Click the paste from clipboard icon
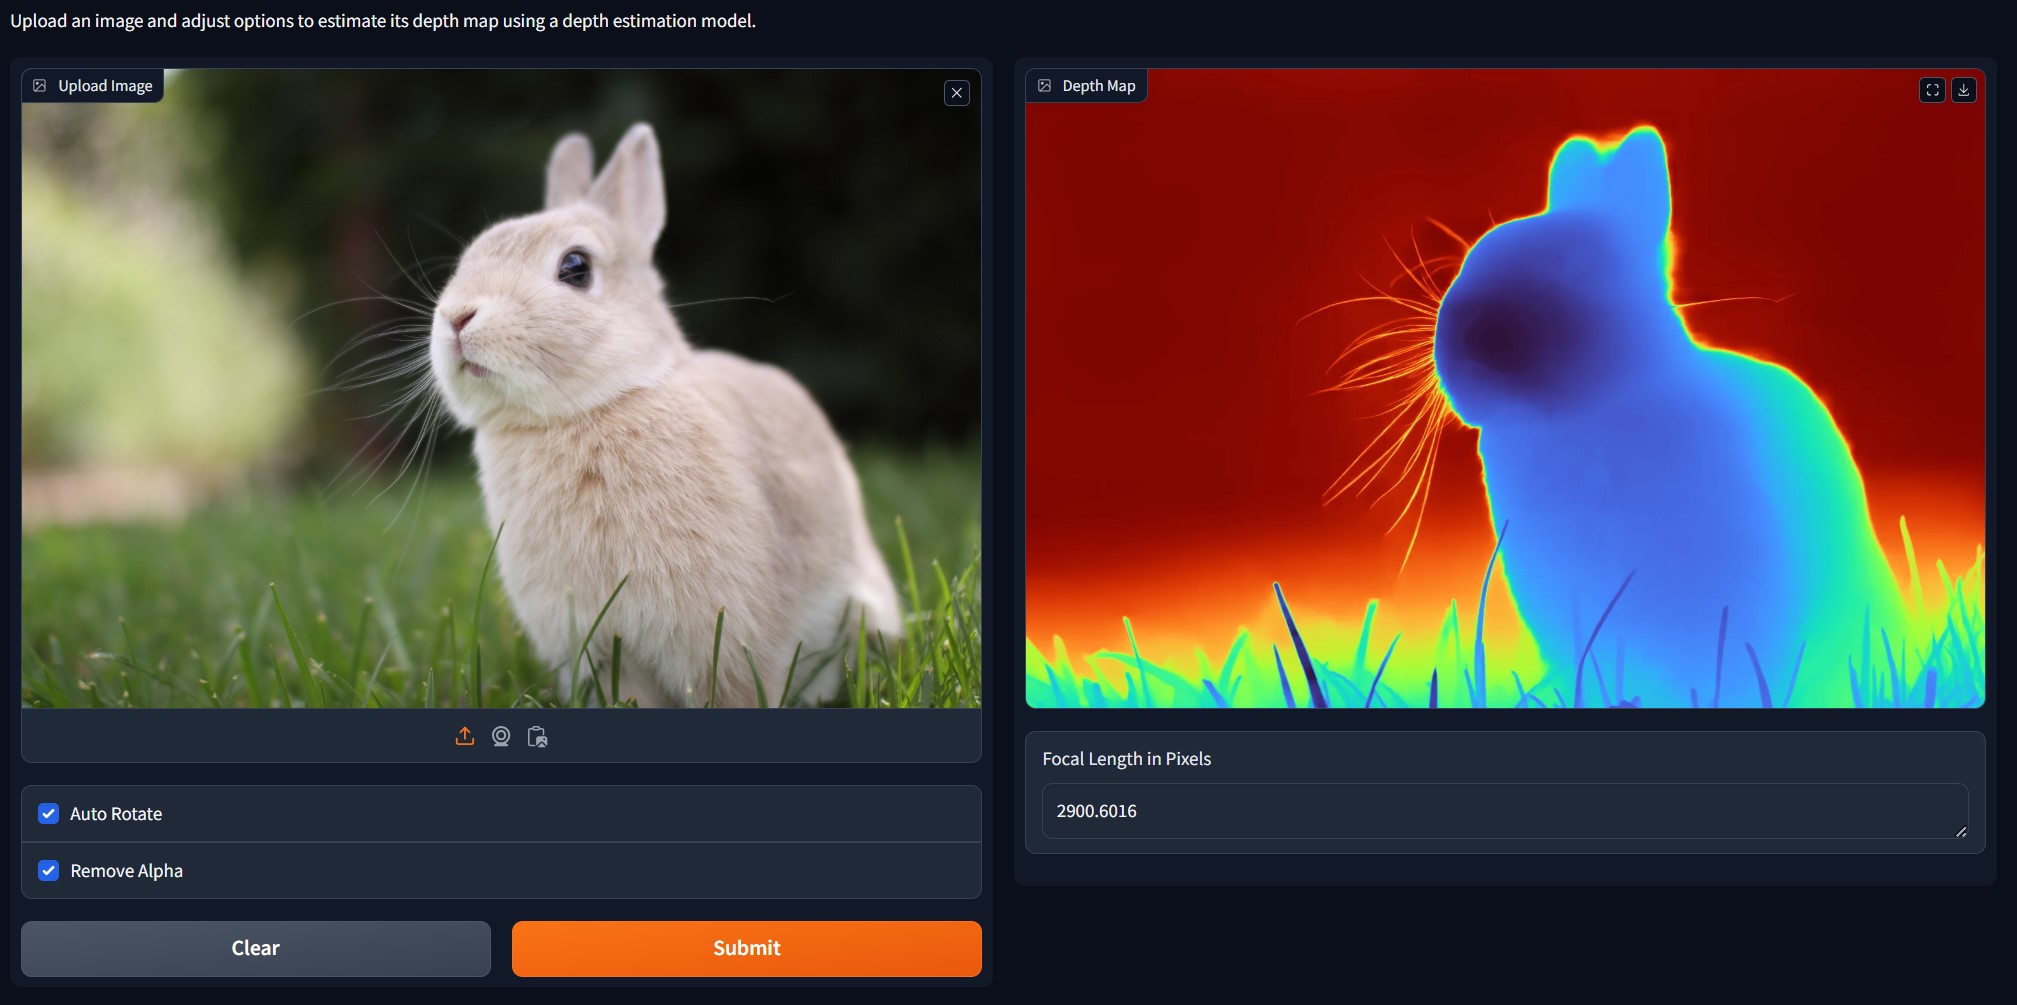 tap(537, 737)
